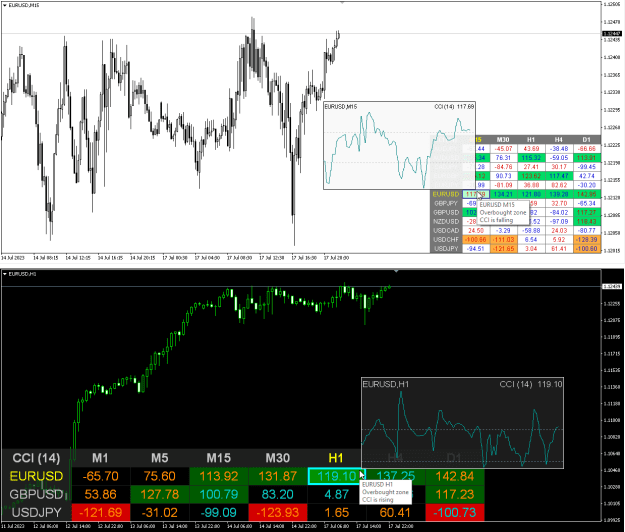Click the green 131.87 cell
The width and height of the screenshot is (625, 532).
point(278,476)
